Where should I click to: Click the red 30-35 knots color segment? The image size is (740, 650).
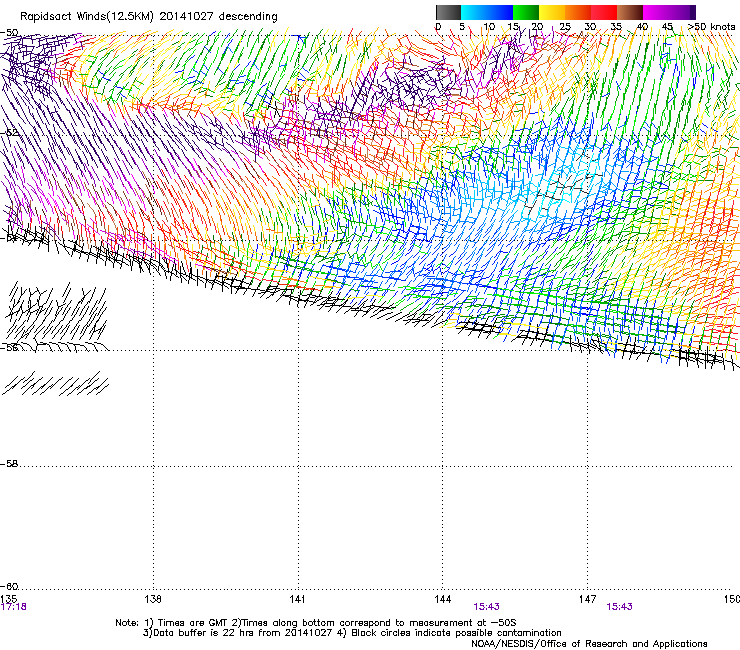coord(604,12)
